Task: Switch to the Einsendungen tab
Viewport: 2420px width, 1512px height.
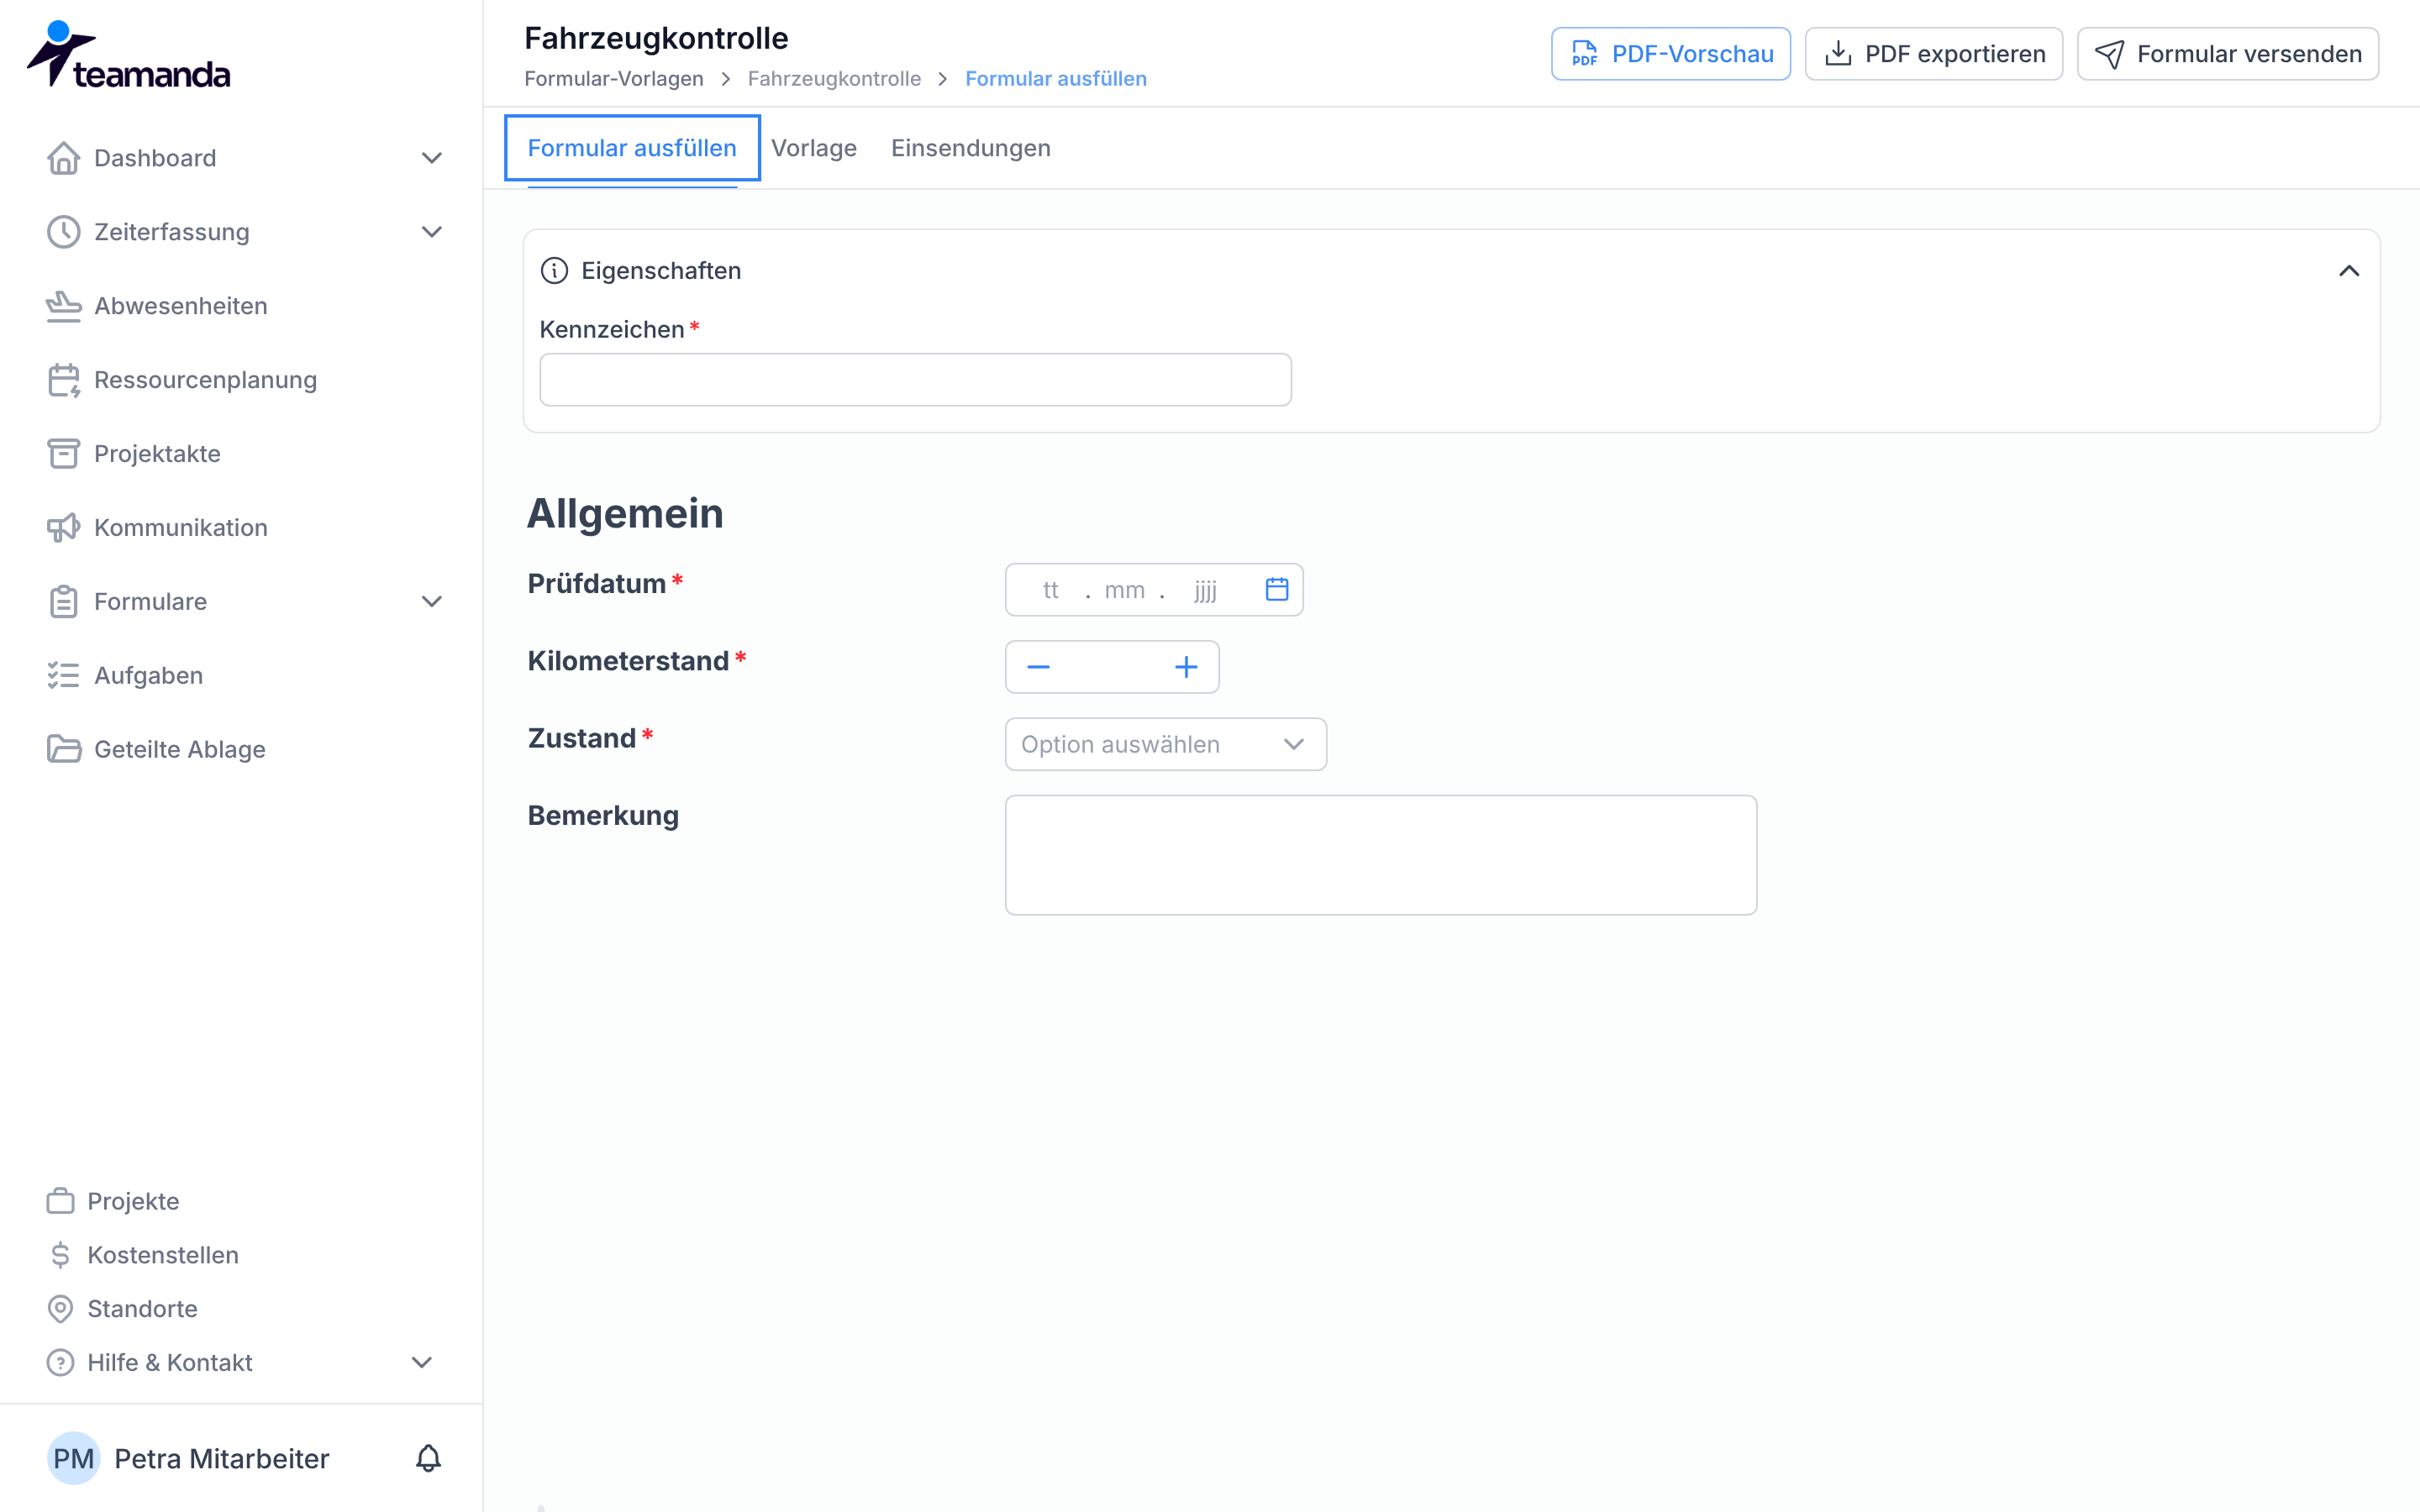Action: (971, 148)
